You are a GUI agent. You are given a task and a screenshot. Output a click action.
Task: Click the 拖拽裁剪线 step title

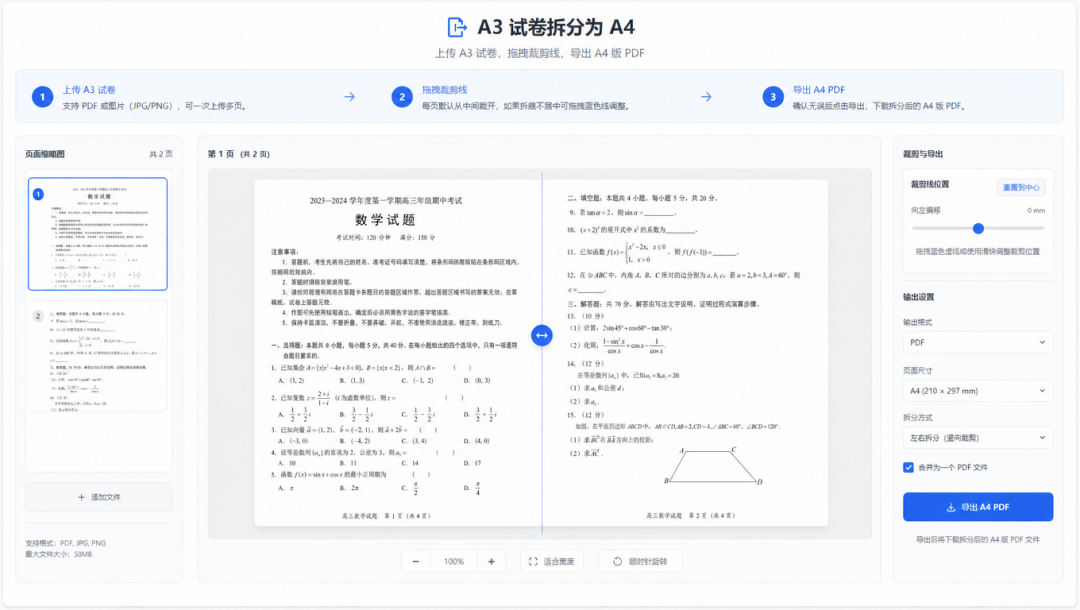444,90
